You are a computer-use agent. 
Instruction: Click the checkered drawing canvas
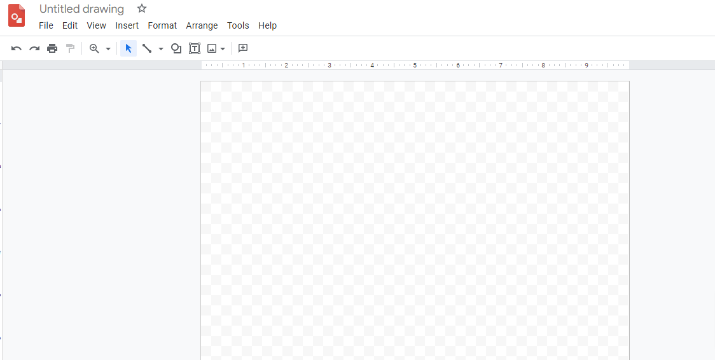tap(415, 220)
